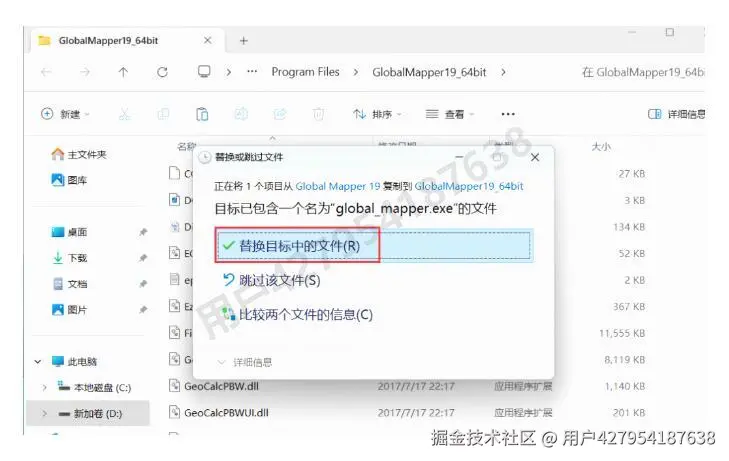The width and height of the screenshot is (729, 461).
Task: Unpin 下载 using its pin icon
Action: (143, 258)
